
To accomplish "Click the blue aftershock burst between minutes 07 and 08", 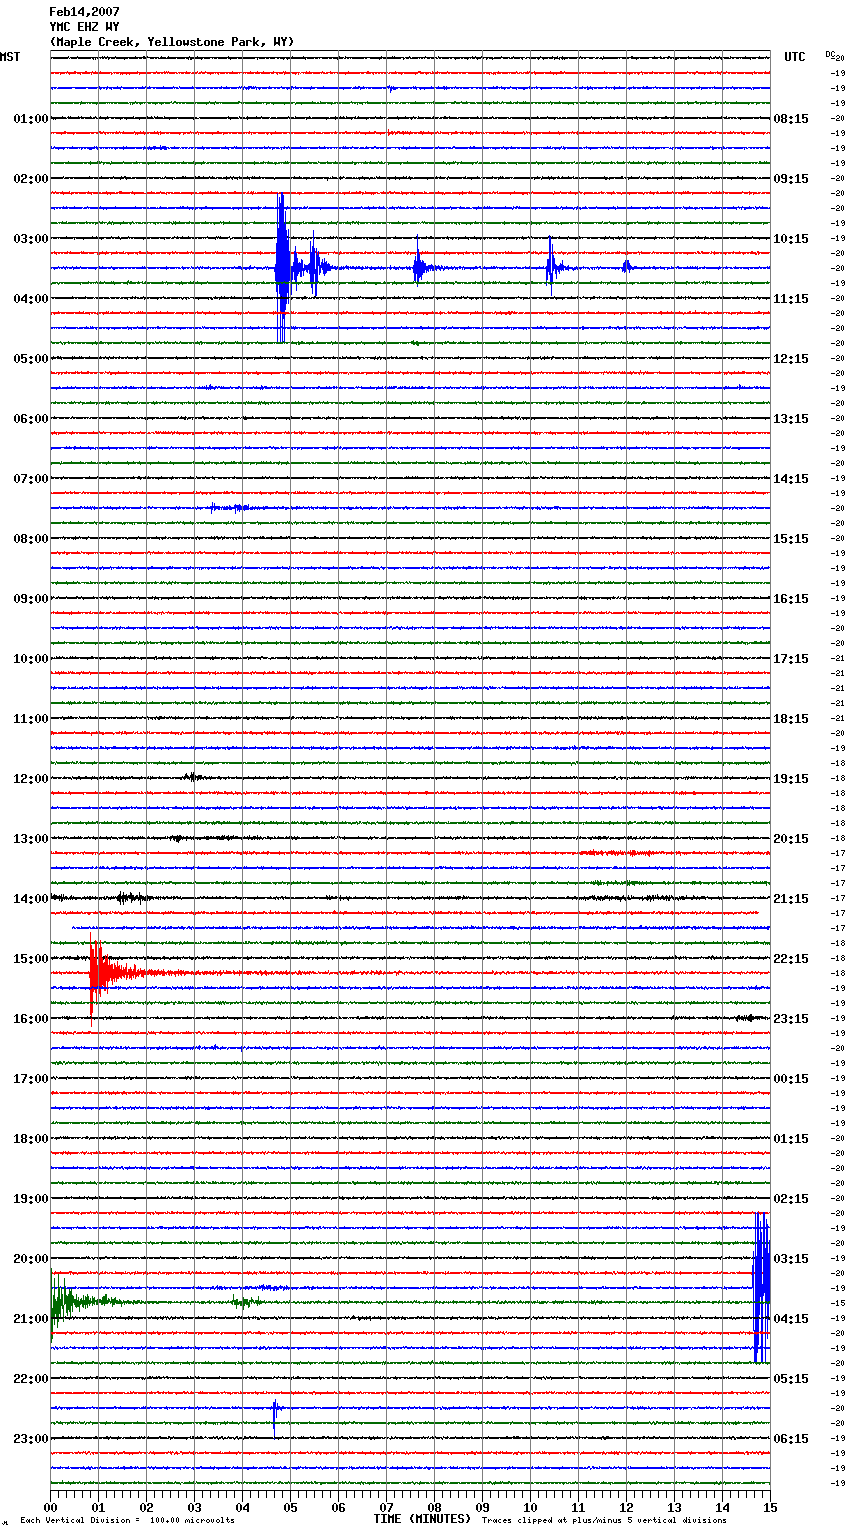I will (421, 267).
